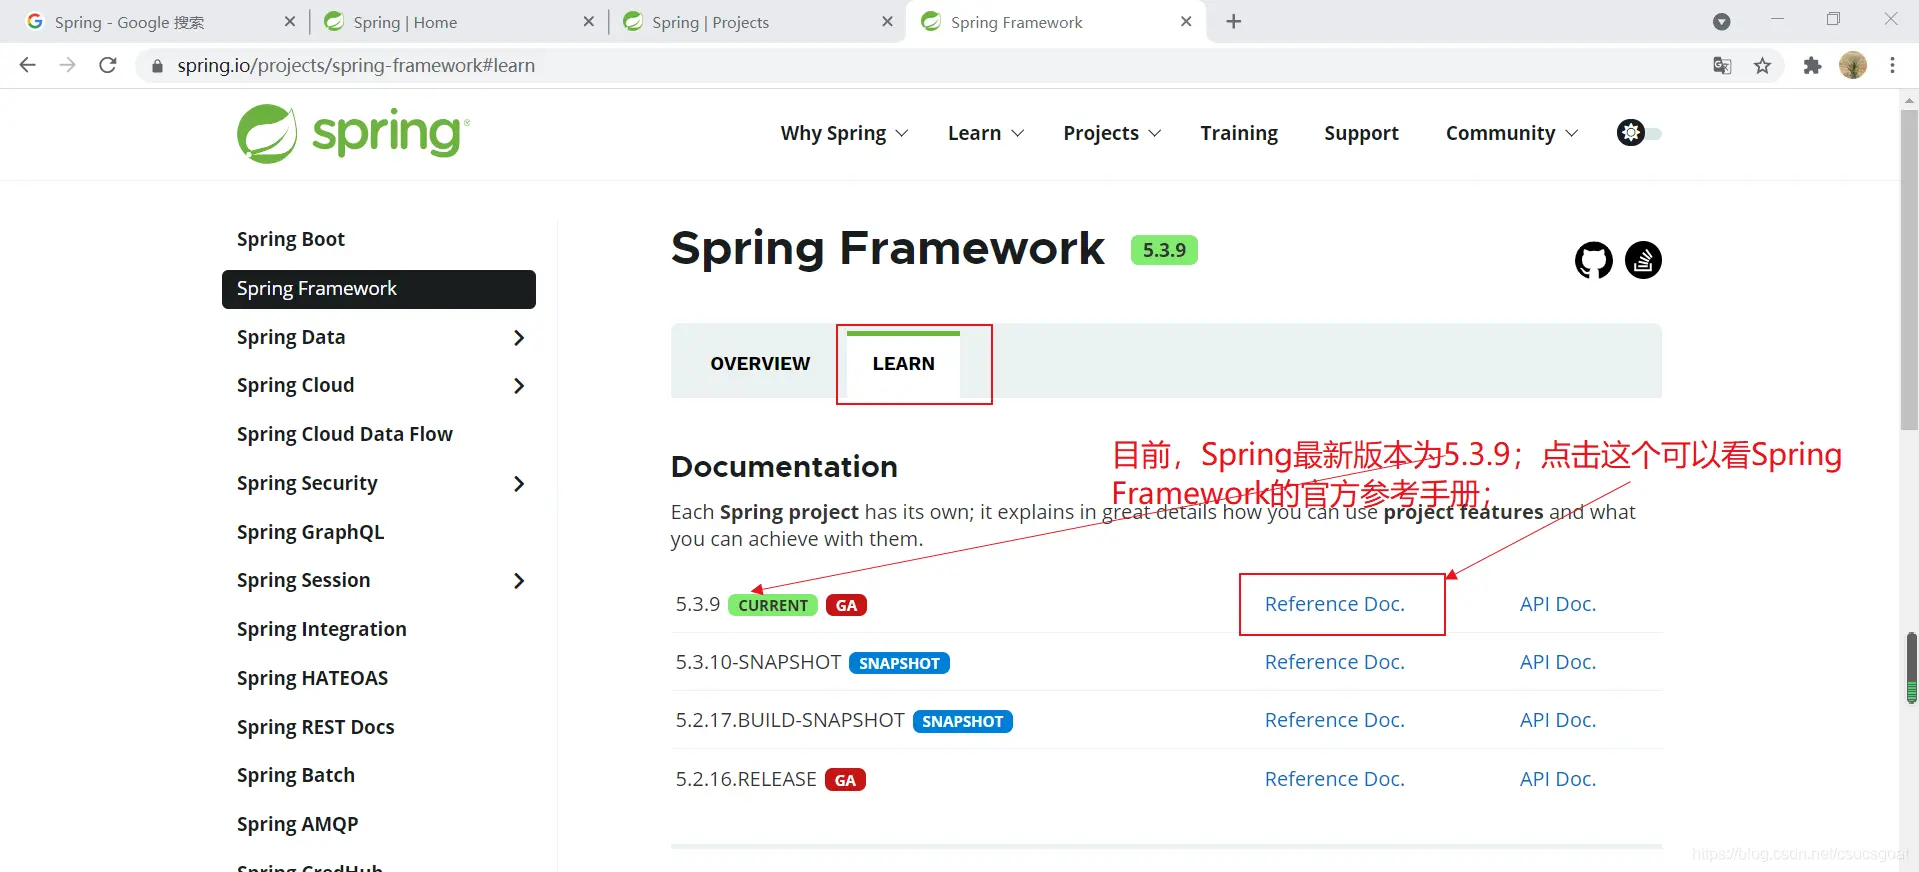Open the Training page
This screenshot has width=1919, height=872.
point(1239,133)
